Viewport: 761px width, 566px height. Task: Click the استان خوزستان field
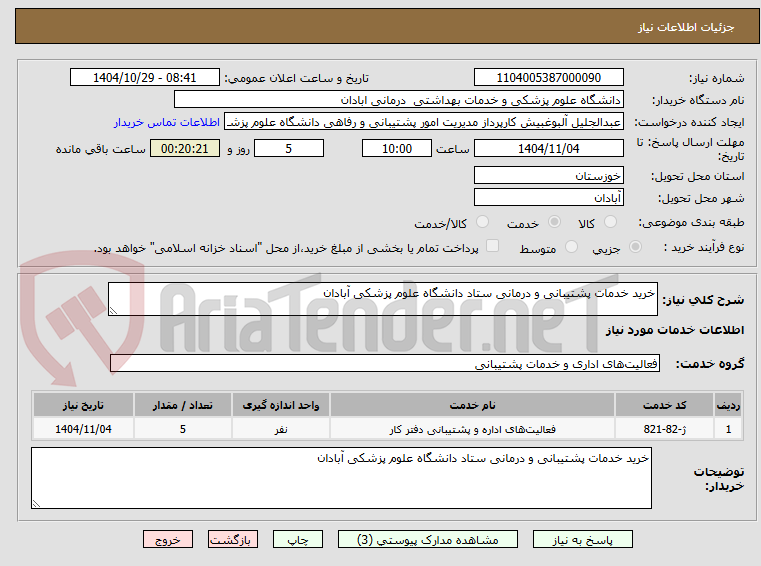(x=548, y=176)
